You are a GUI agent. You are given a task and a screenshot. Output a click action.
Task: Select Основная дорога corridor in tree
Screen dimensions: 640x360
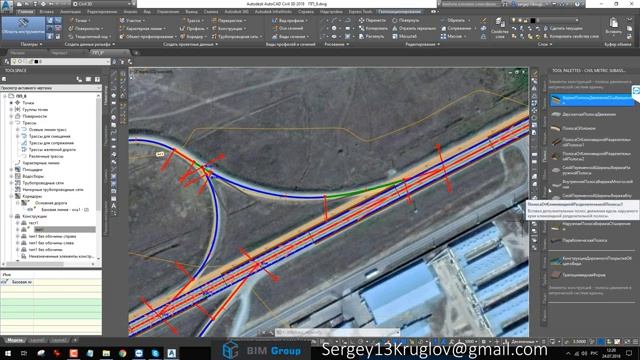(x=51, y=203)
